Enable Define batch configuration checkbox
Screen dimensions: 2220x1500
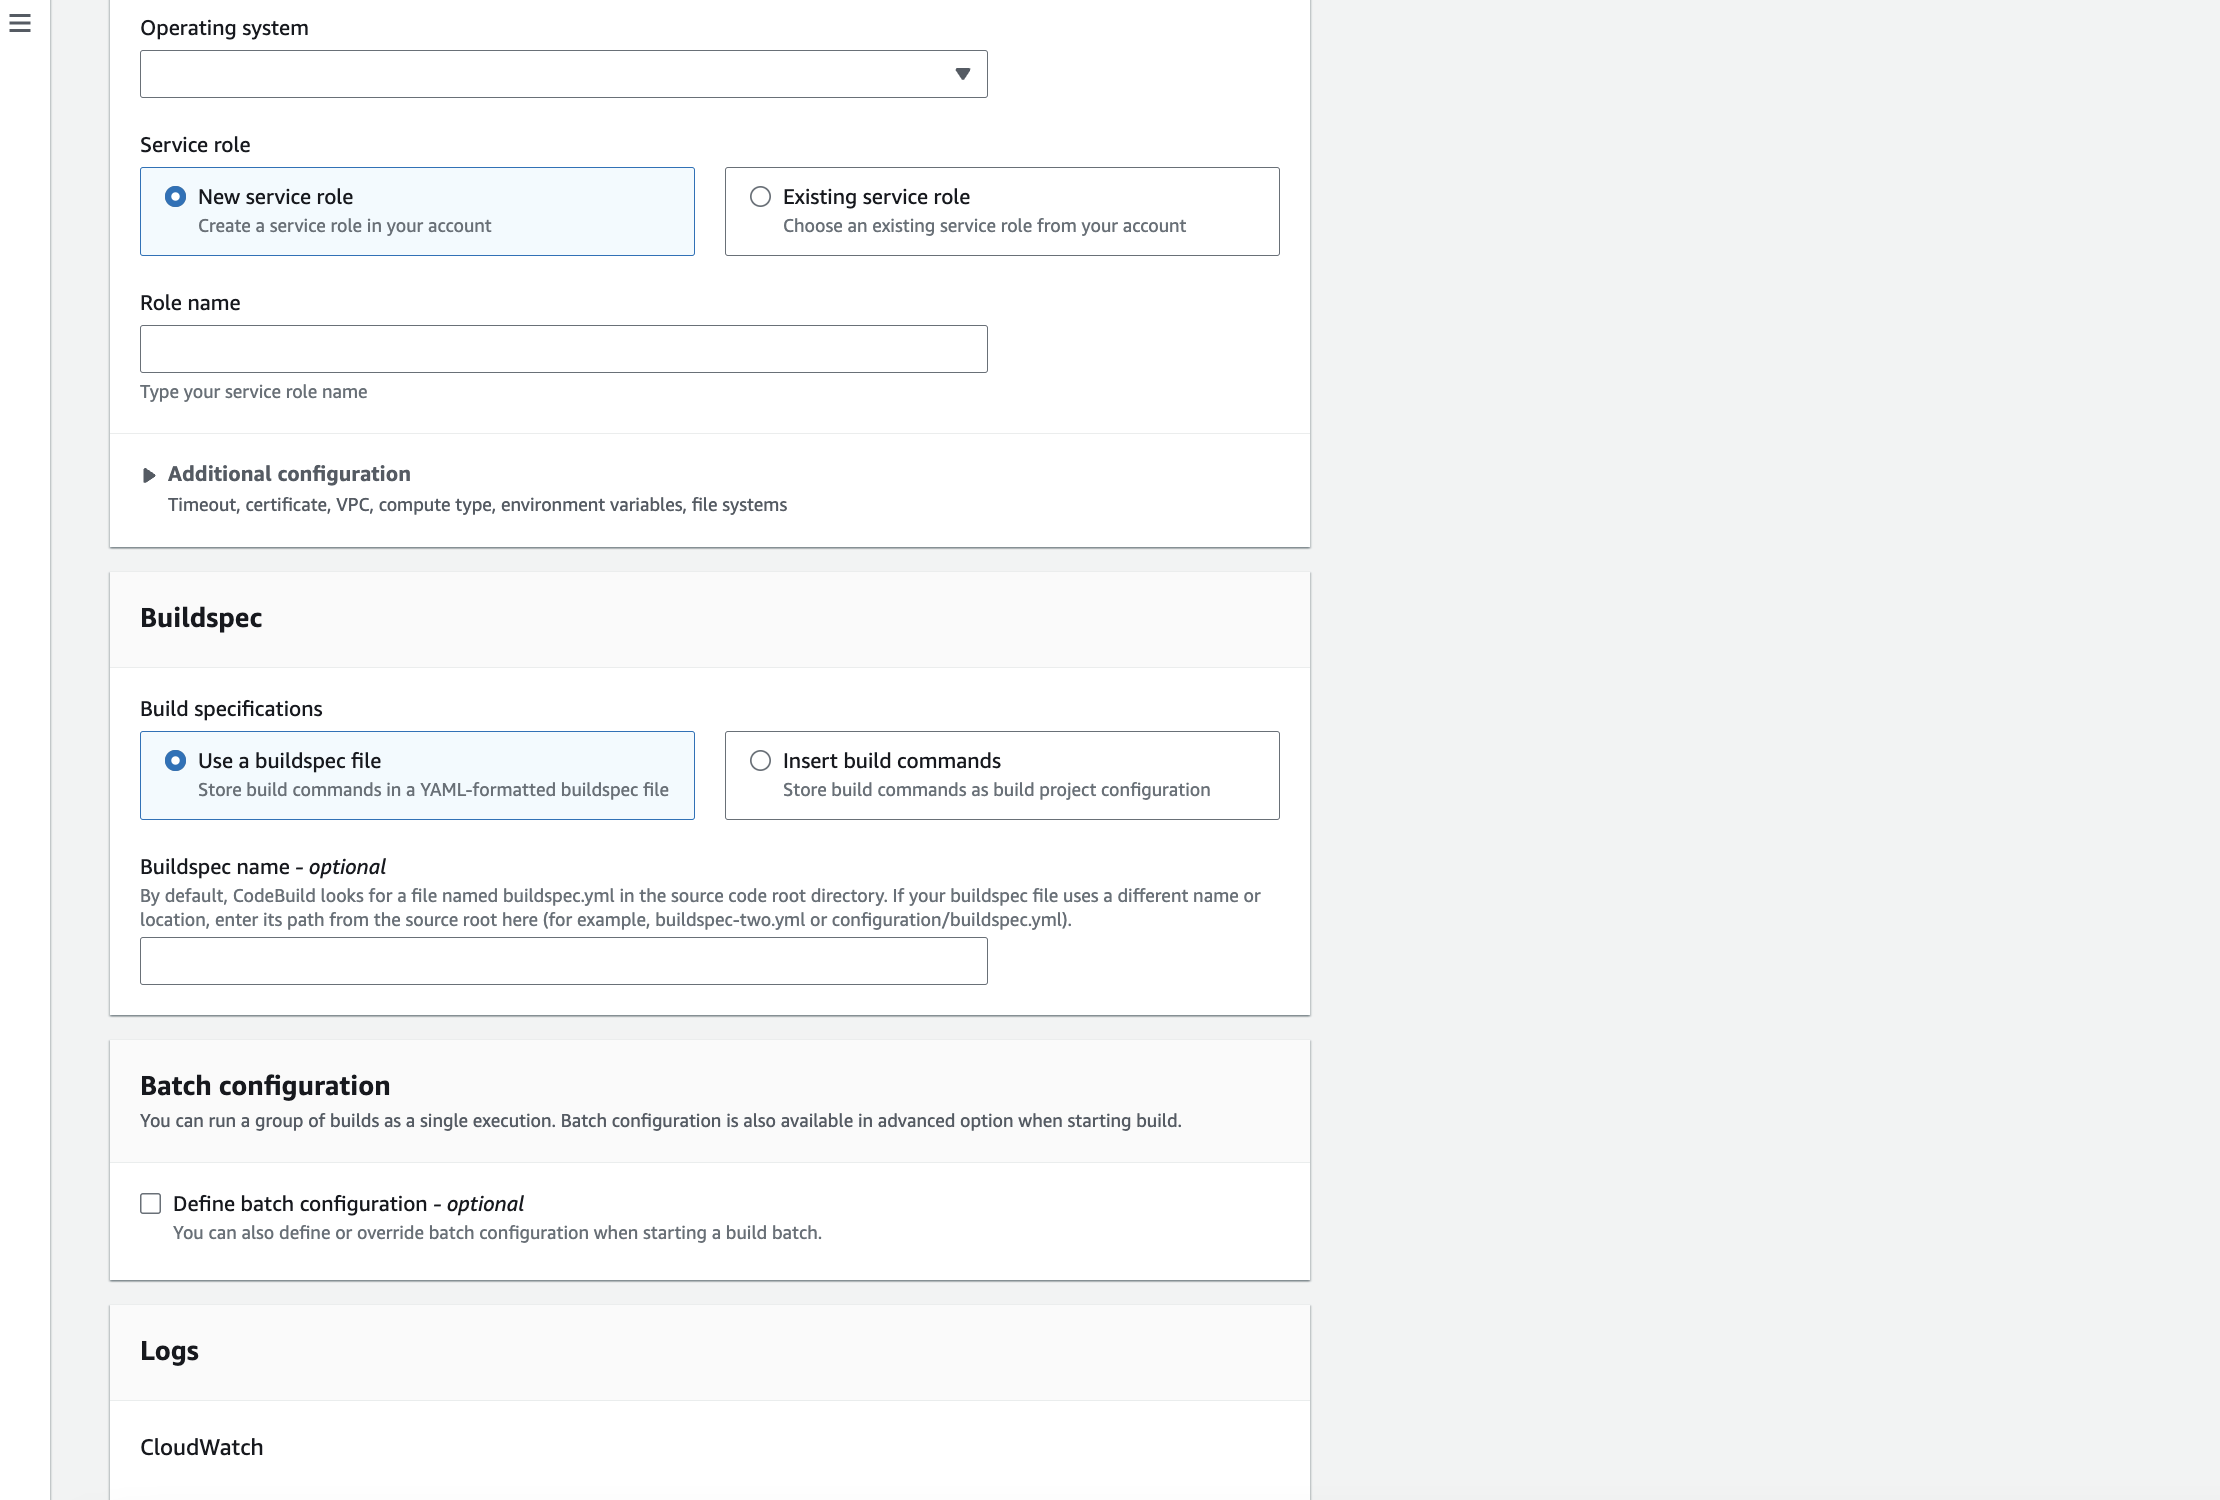click(x=151, y=1204)
